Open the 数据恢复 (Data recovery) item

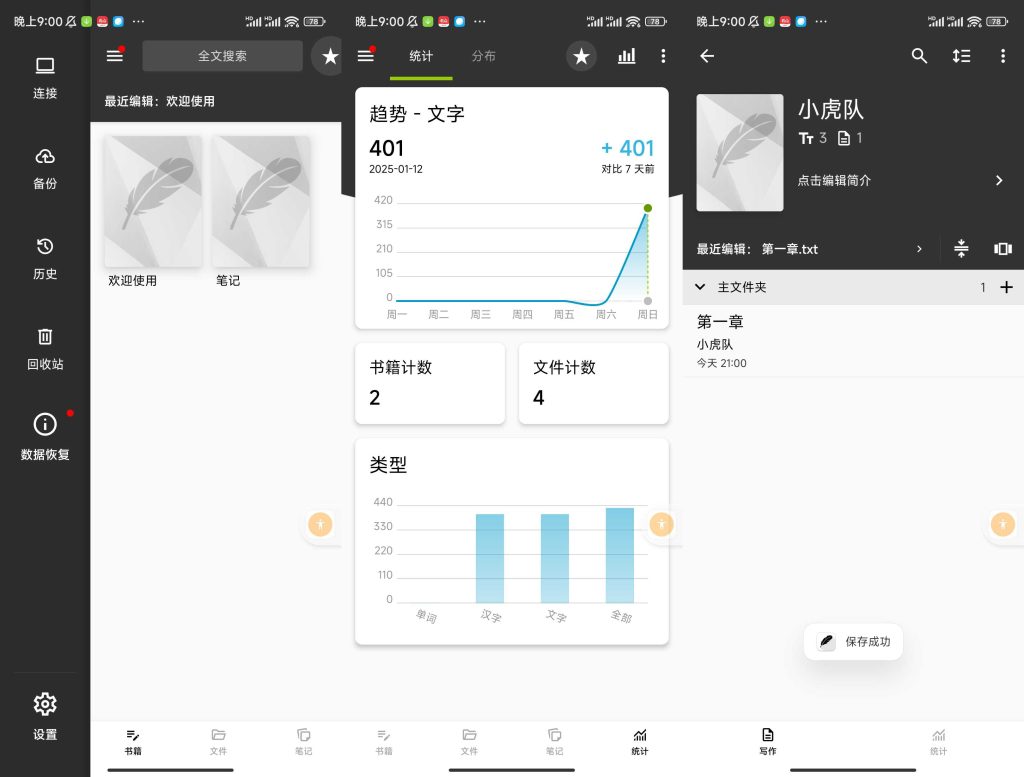pyautogui.click(x=45, y=436)
